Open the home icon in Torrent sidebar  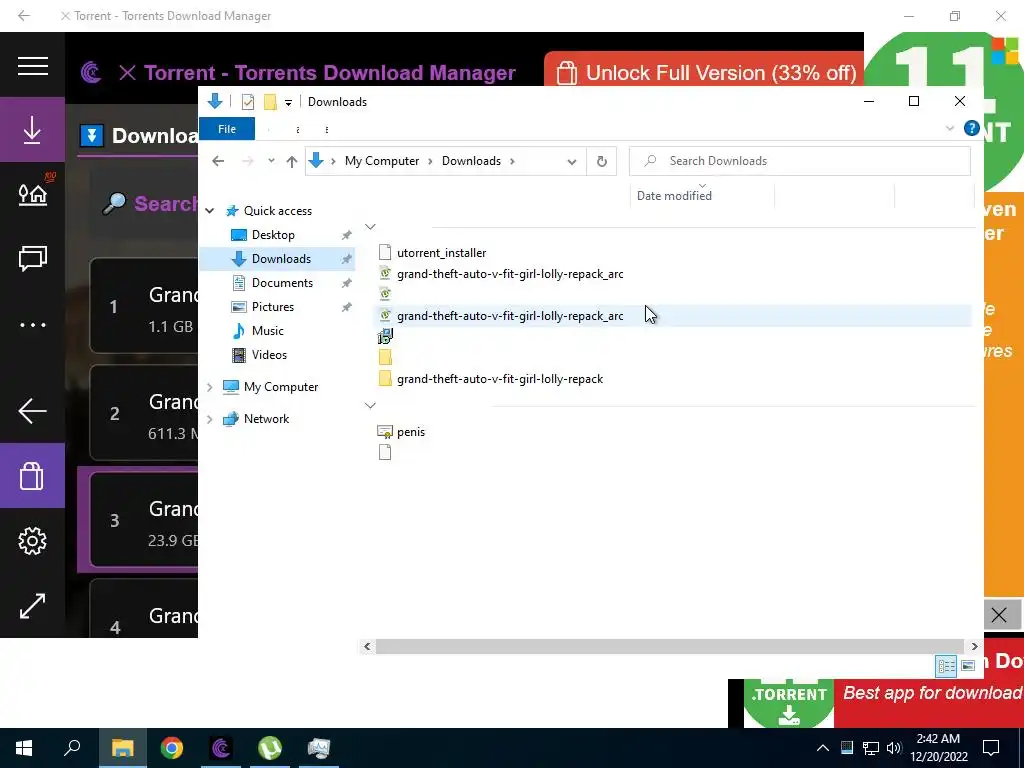[33, 194]
